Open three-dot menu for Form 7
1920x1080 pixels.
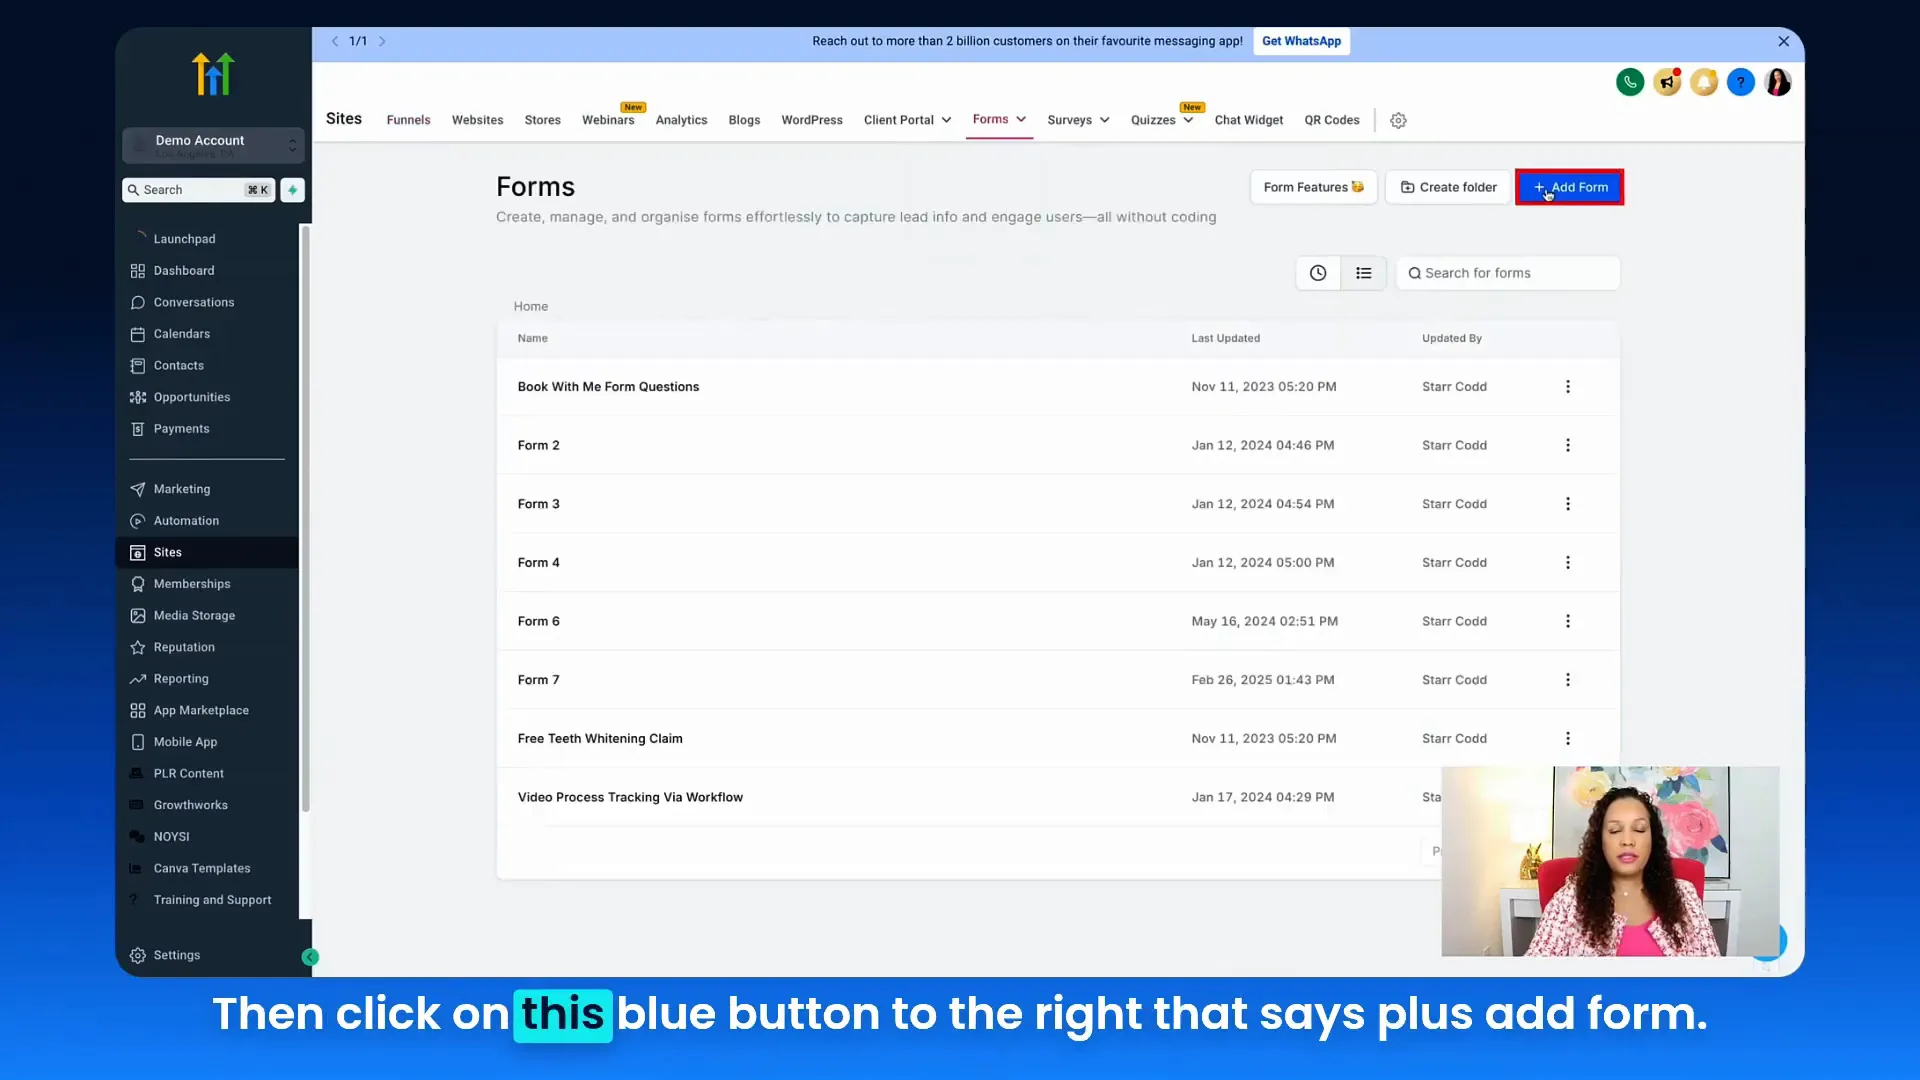1568,680
